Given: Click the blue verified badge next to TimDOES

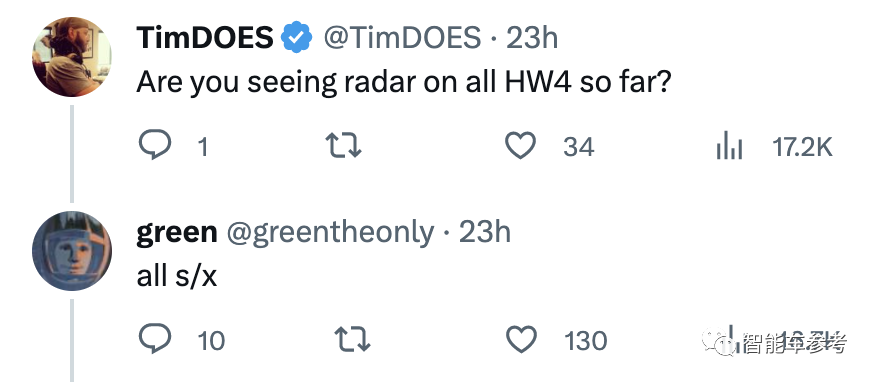Looking at the screenshot, I should coord(297,37).
